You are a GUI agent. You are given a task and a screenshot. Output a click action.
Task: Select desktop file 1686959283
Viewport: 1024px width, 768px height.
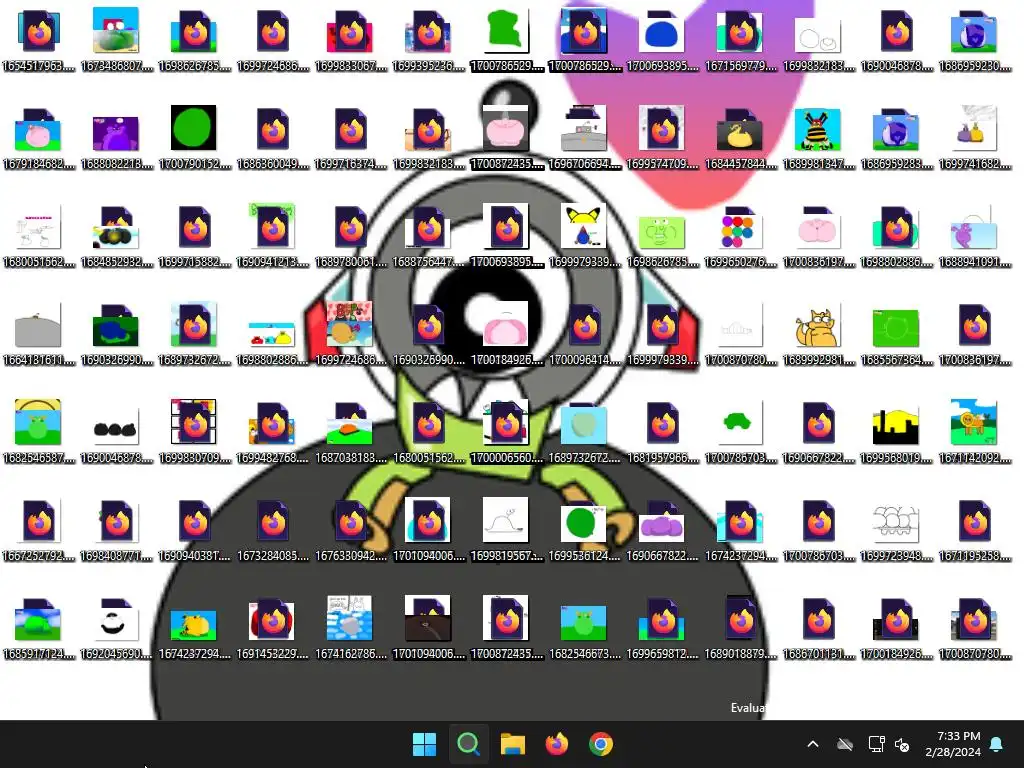(897, 138)
